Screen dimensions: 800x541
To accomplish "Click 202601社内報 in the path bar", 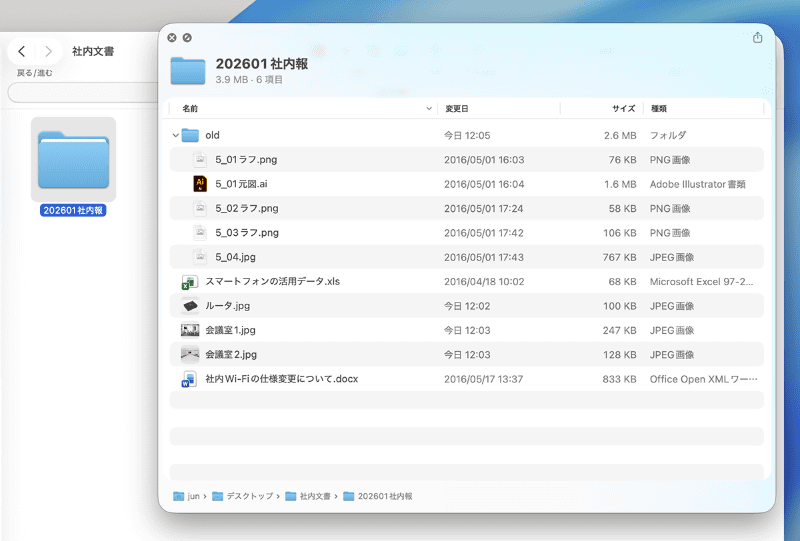I will pyautogui.click(x=385, y=496).
